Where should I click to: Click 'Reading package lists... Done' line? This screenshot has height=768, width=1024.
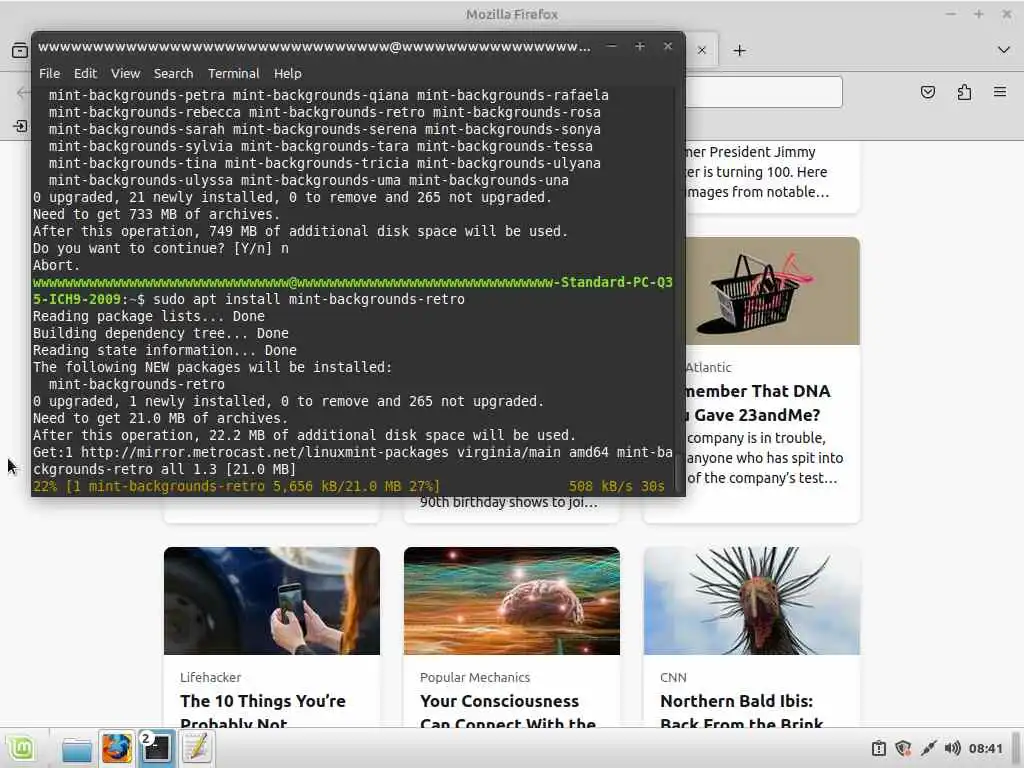point(149,316)
